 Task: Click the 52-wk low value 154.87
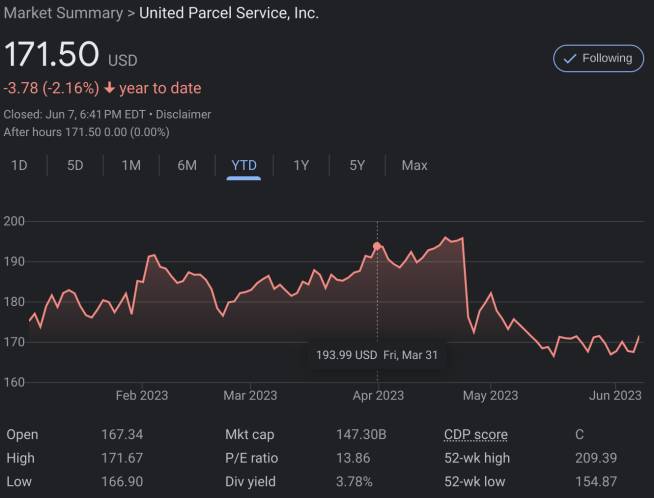coord(596,482)
